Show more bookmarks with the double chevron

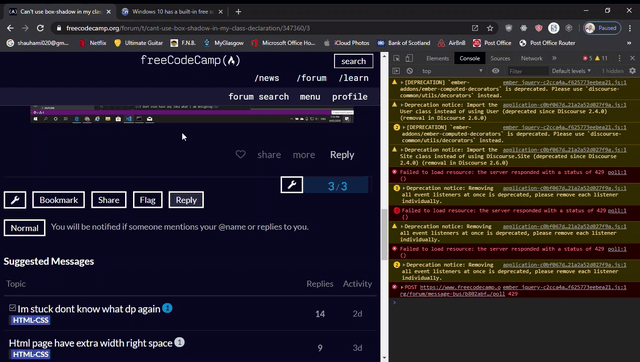click(x=629, y=43)
